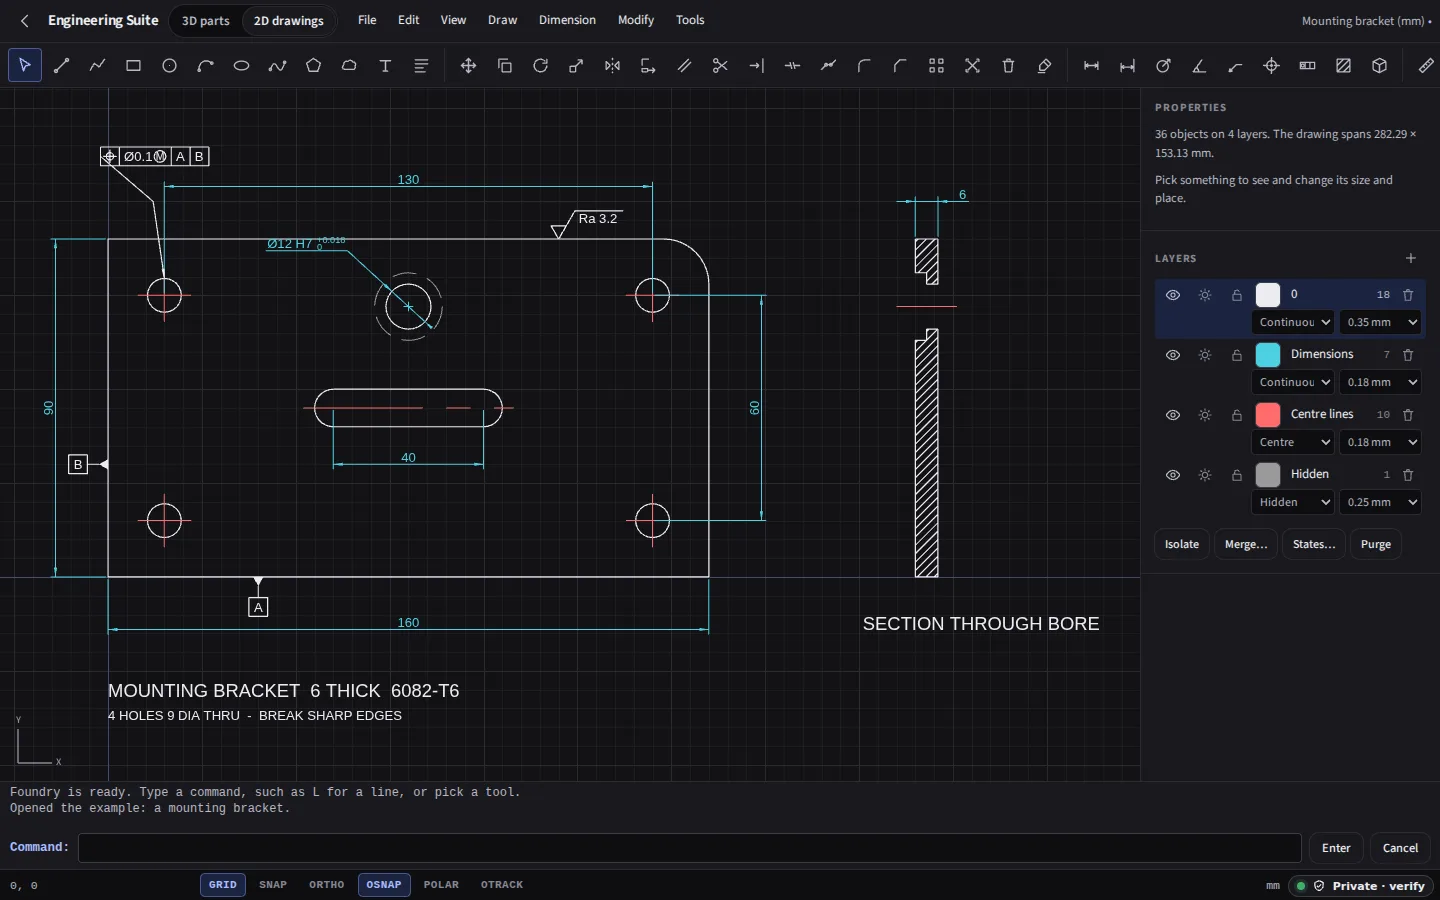Enable ORTHO mode
The width and height of the screenshot is (1440, 900).
pyautogui.click(x=327, y=885)
